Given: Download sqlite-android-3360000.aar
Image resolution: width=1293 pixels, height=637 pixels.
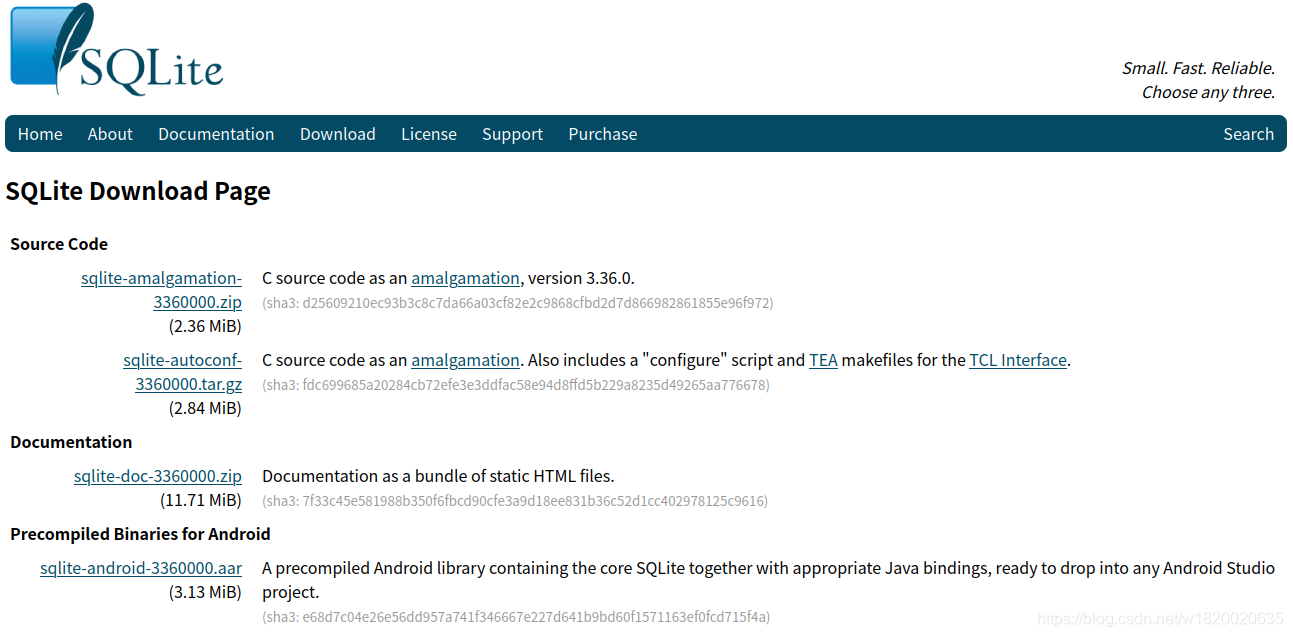Looking at the screenshot, I should click(141, 568).
